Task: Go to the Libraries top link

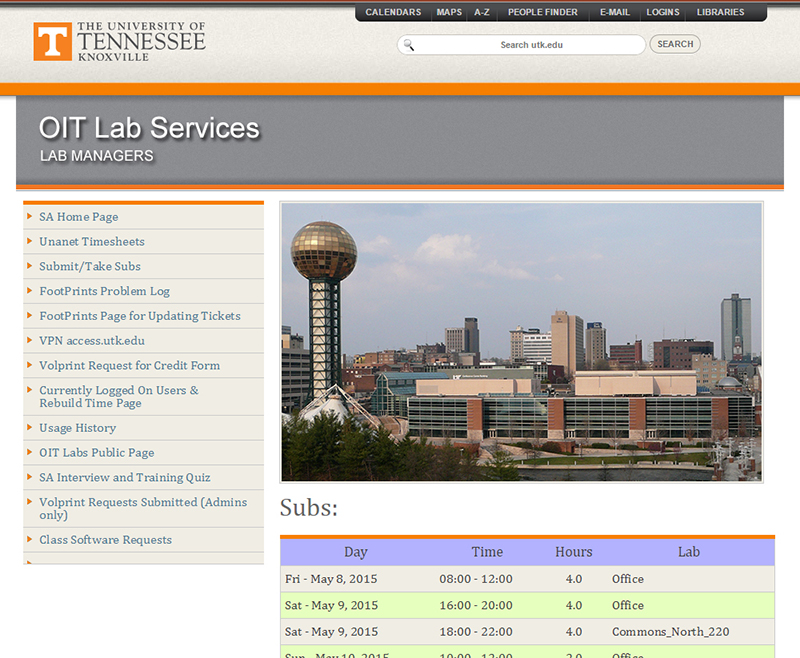Action: click(x=720, y=13)
